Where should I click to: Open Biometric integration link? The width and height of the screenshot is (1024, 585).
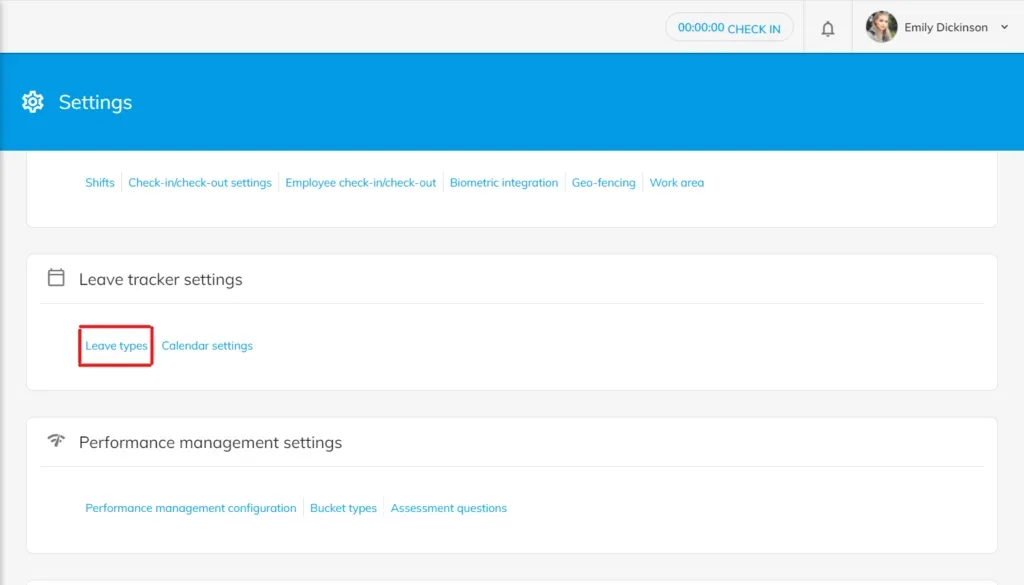point(504,183)
